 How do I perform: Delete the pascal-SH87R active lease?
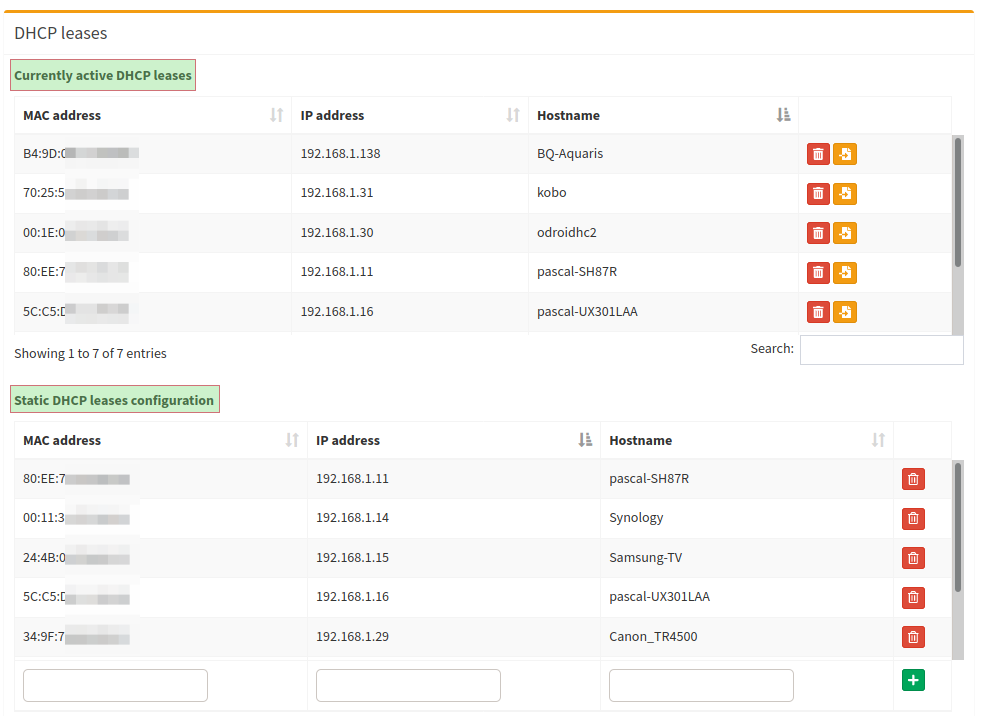[818, 272]
